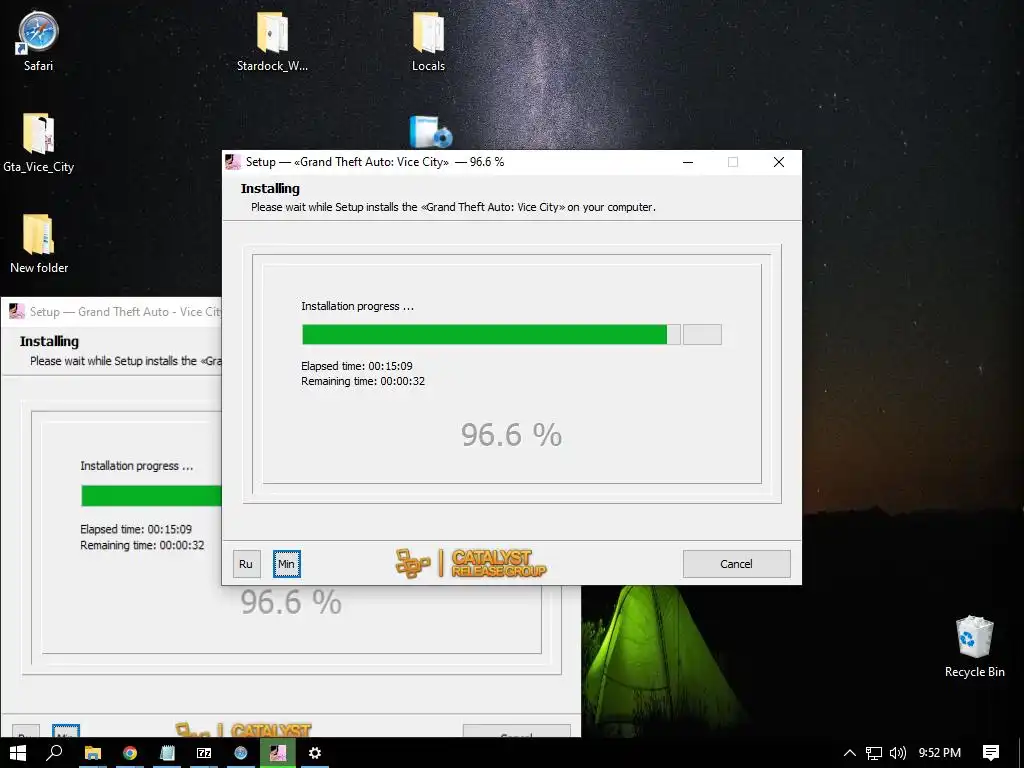Select the New folder desktop icon
This screenshot has width=1024, height=768.
click(x=39, y=243)
